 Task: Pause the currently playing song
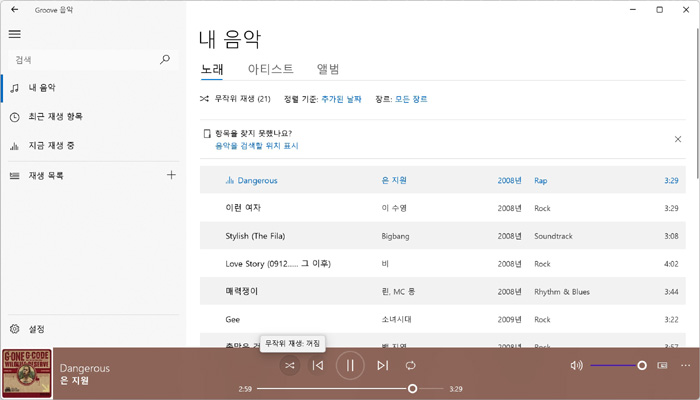[350, 366]
